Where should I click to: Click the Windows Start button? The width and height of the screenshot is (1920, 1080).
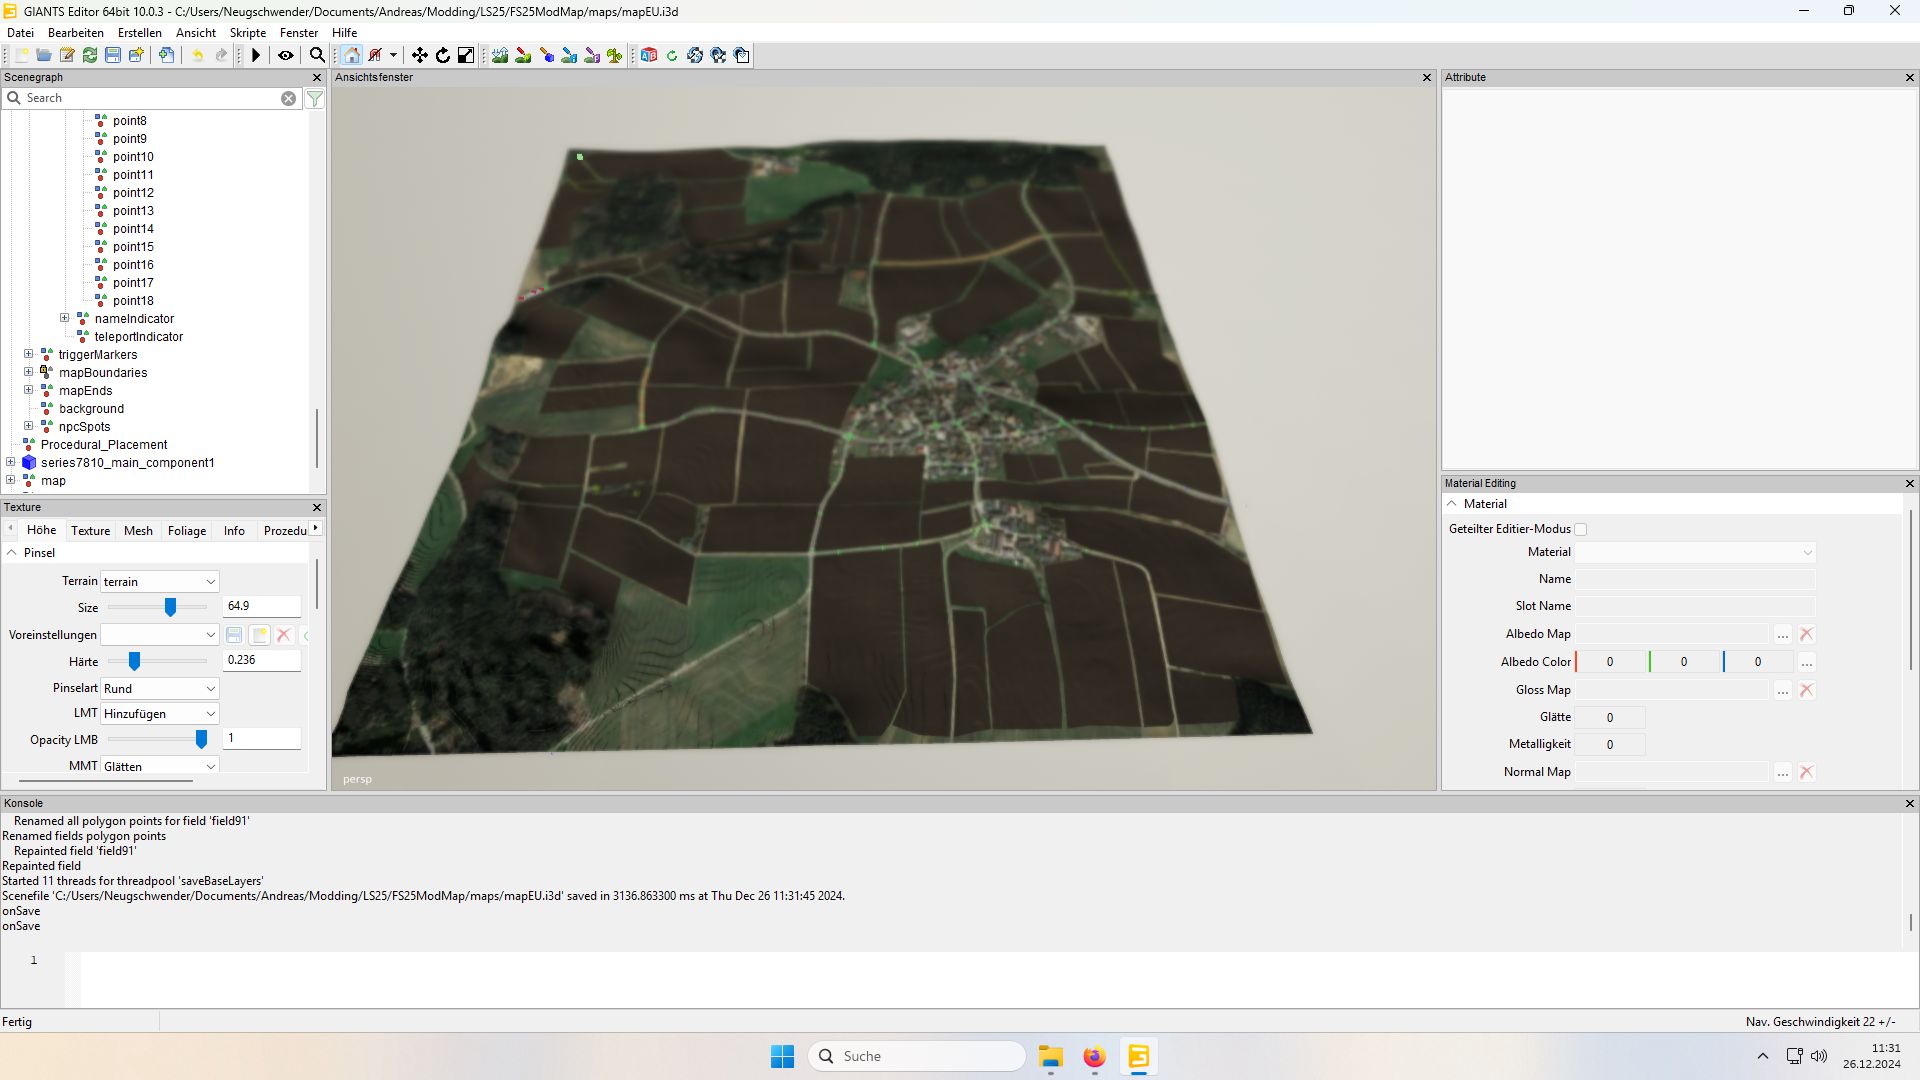tap(782, 1056)
